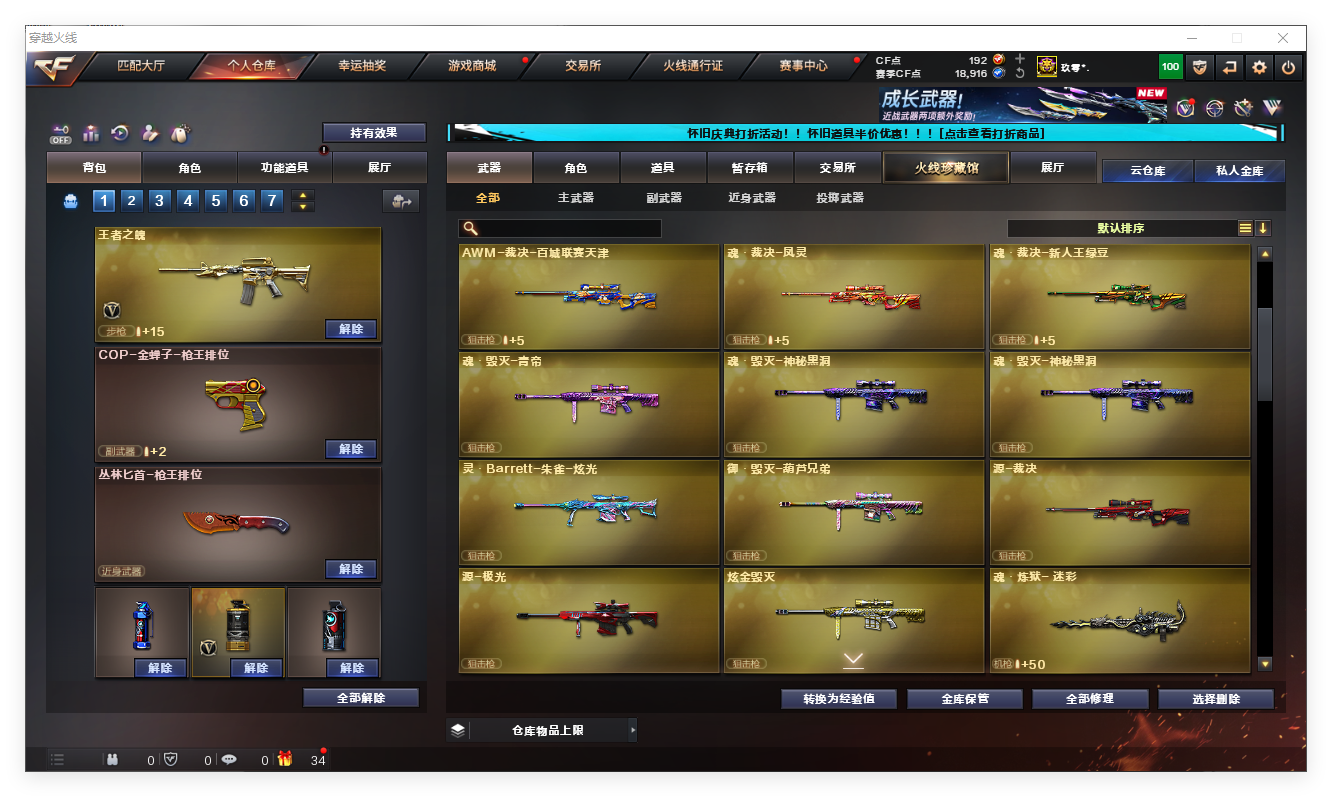Click the 全部解除 button
The width and height of the screenshot is (1332, 797).
(361, 698)
